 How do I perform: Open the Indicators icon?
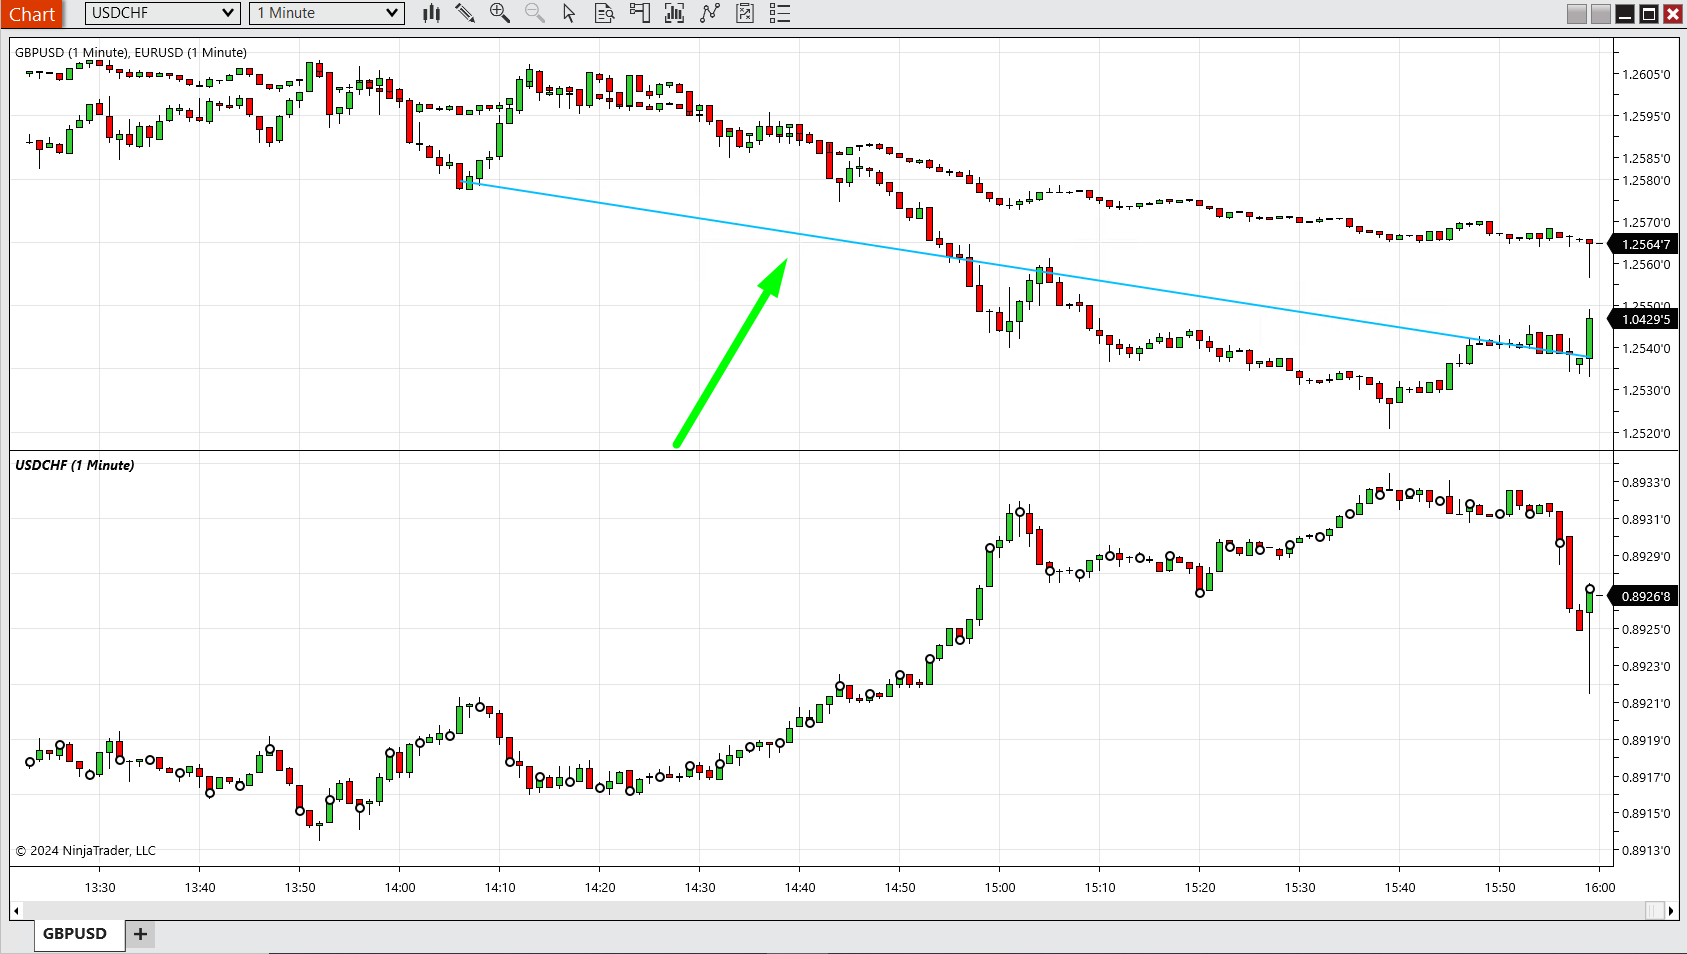click(x=710, y=13)
